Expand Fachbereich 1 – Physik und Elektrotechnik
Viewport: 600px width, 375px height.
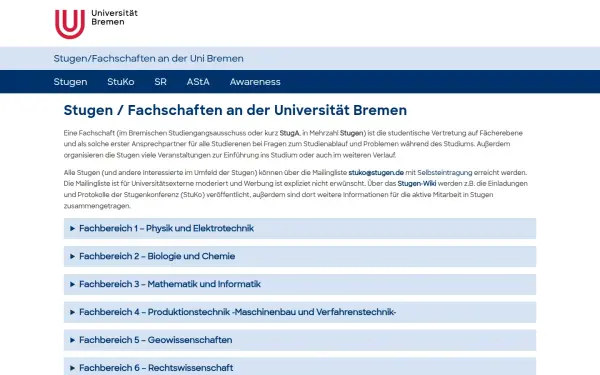pos(300,228)
